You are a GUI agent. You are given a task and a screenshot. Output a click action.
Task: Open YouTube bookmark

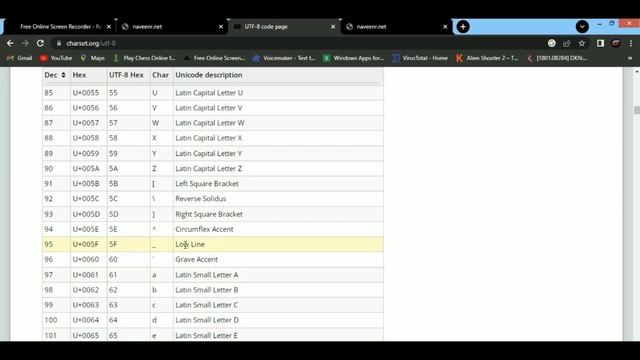(x=56, y=58)
